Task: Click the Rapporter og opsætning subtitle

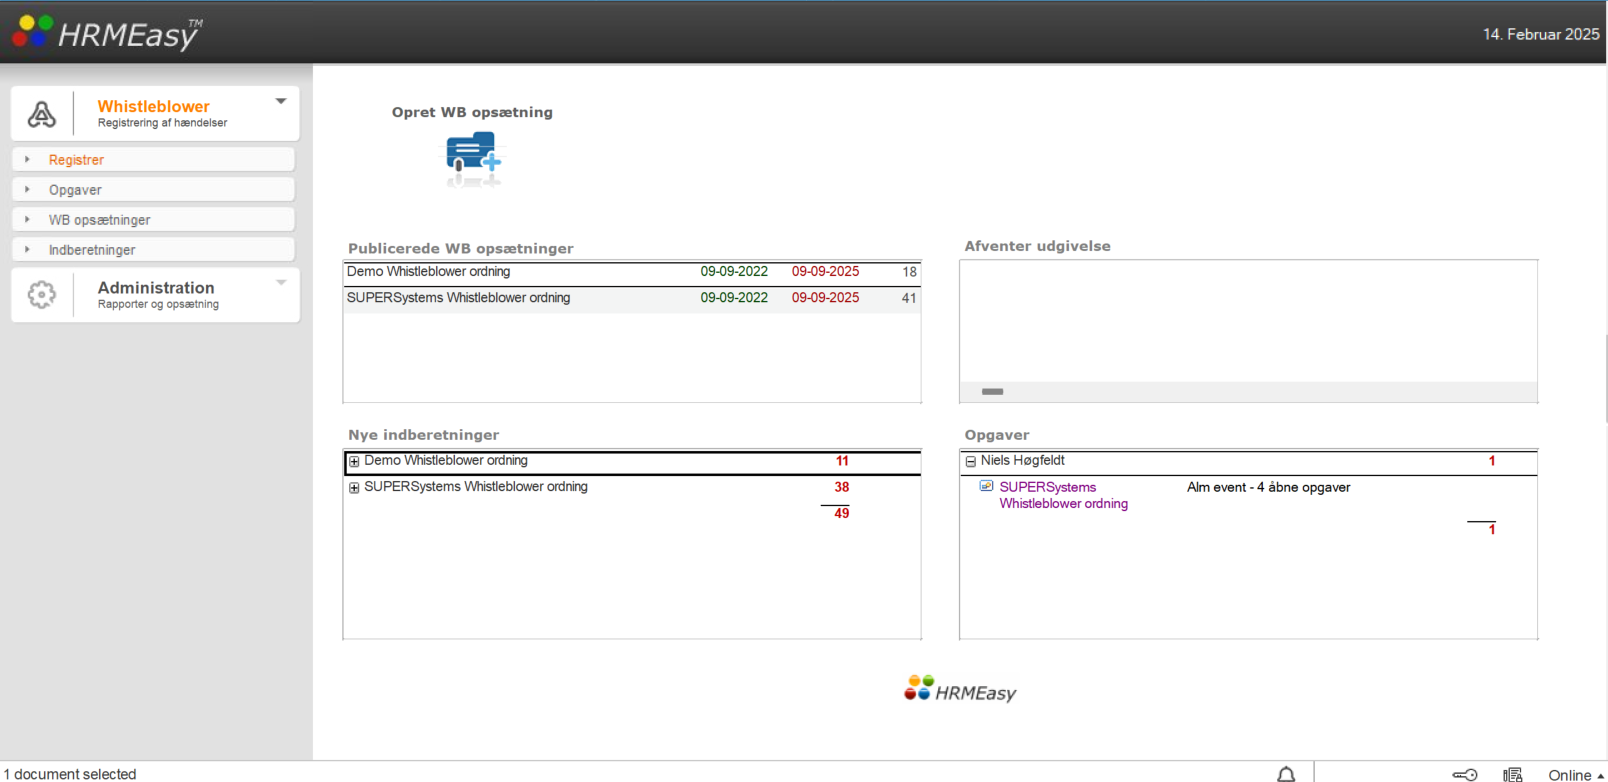Action: pyautogui.click(x=158, y=304)
